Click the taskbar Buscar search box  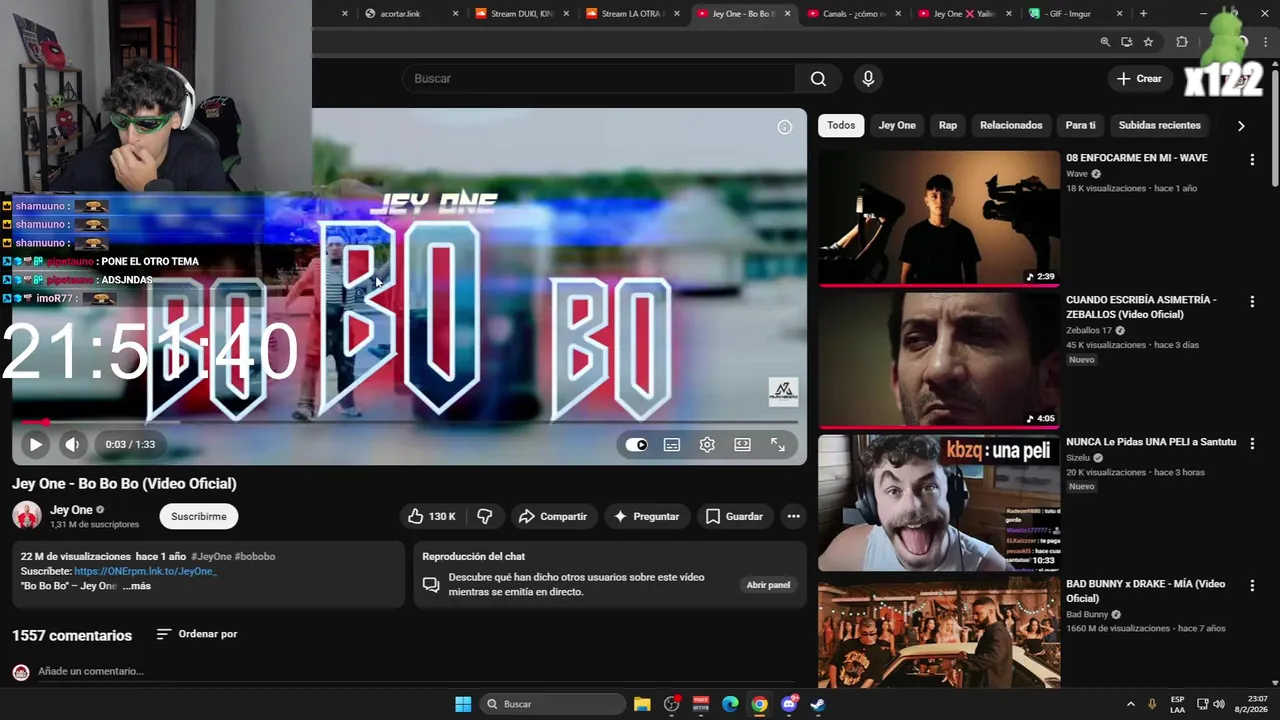click(x=553, y=704)
